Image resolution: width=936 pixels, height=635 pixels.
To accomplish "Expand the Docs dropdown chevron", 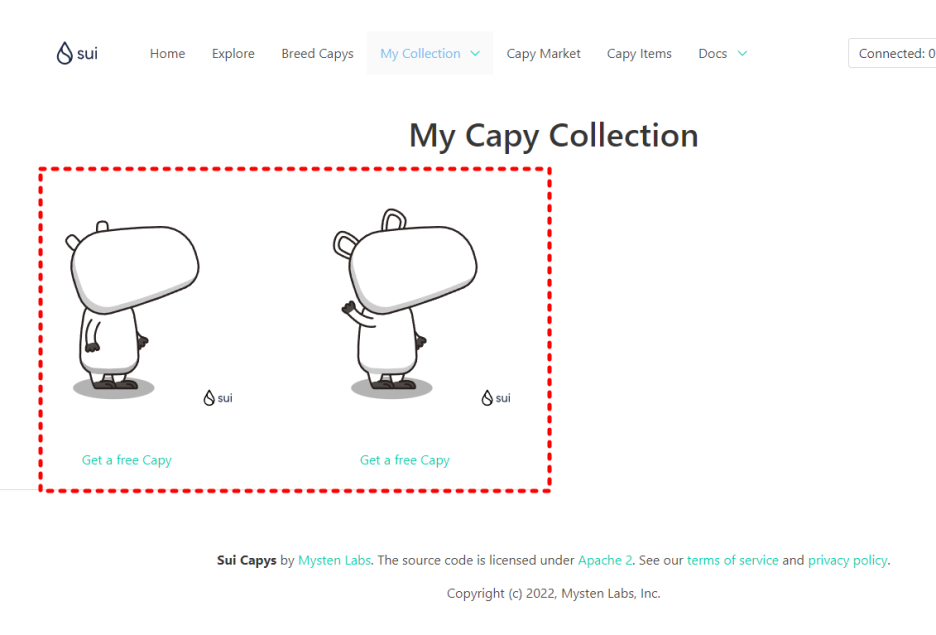I will point(742,54).
